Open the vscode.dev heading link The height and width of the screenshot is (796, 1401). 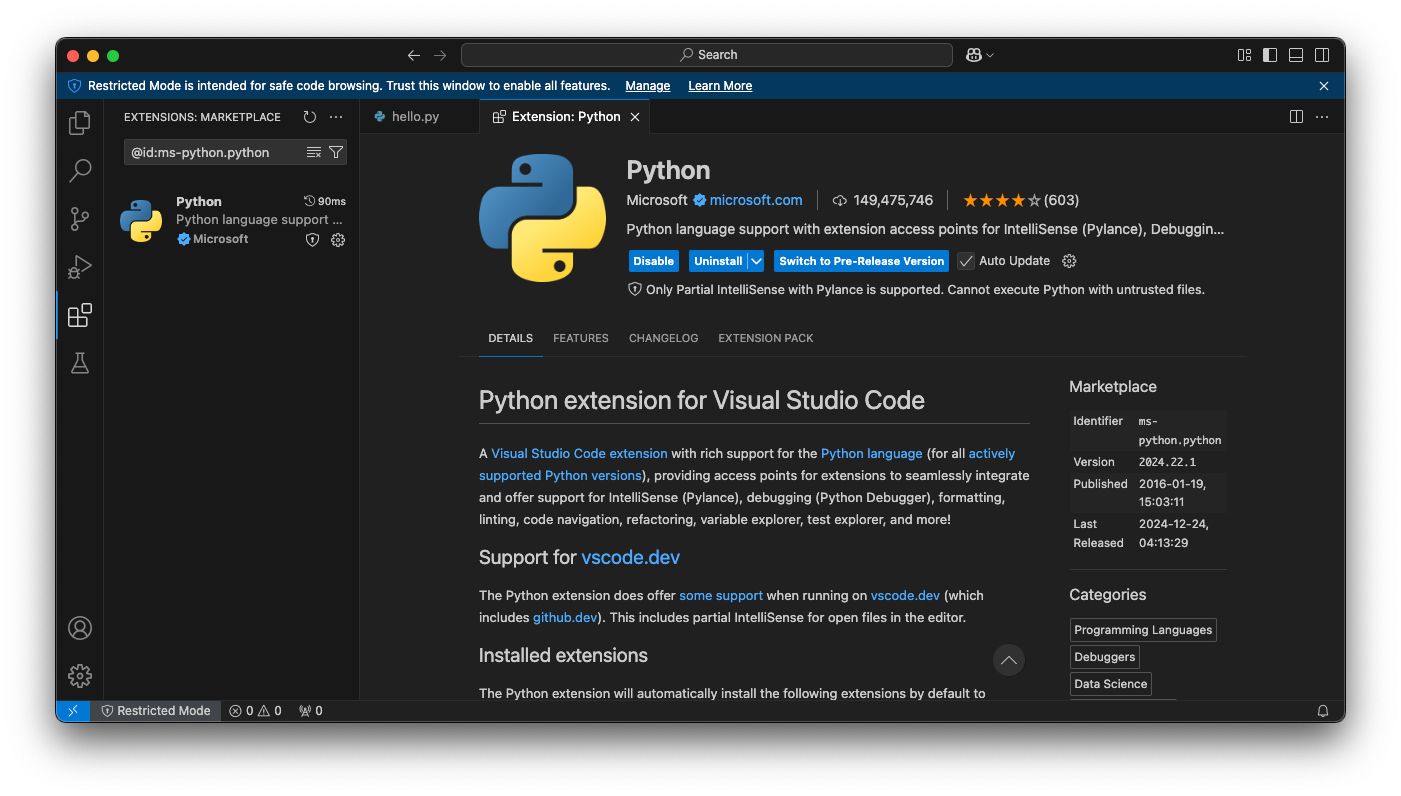point(630,557)
